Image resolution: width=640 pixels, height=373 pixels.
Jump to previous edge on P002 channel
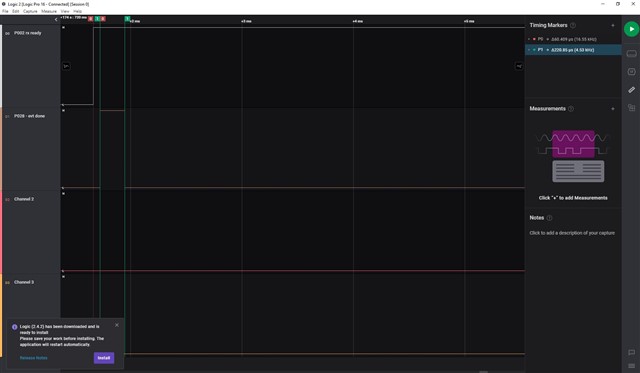pyautogui.click(x=66, y=66)
